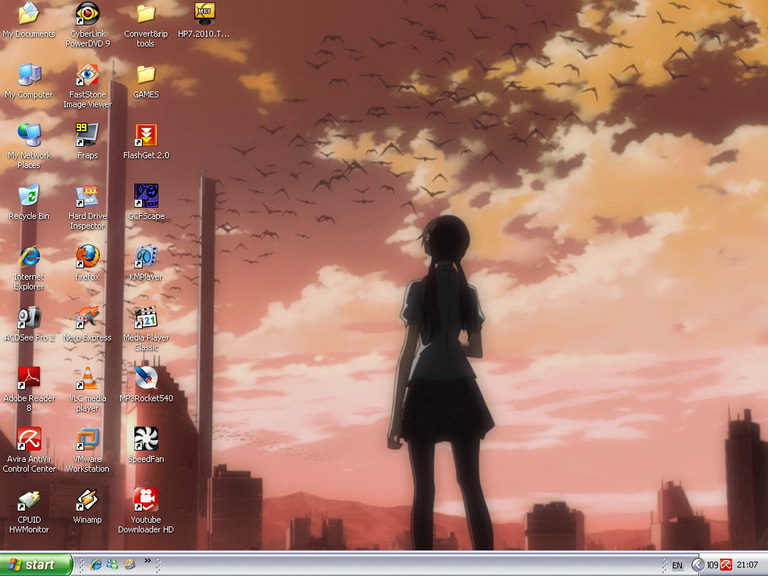Click the 21:07 taskbar clock
This screenshot has width=768, height=576.
[x=748, y=565]
